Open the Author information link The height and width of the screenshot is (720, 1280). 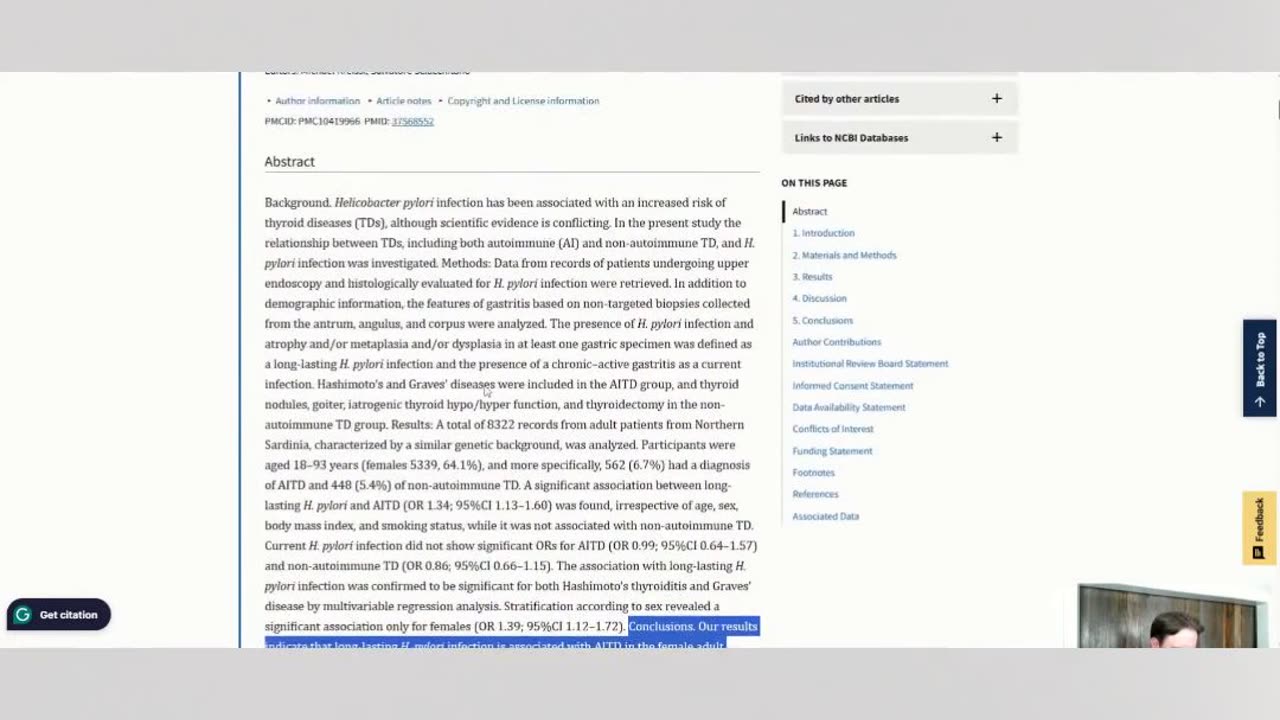tap(317, 101)
